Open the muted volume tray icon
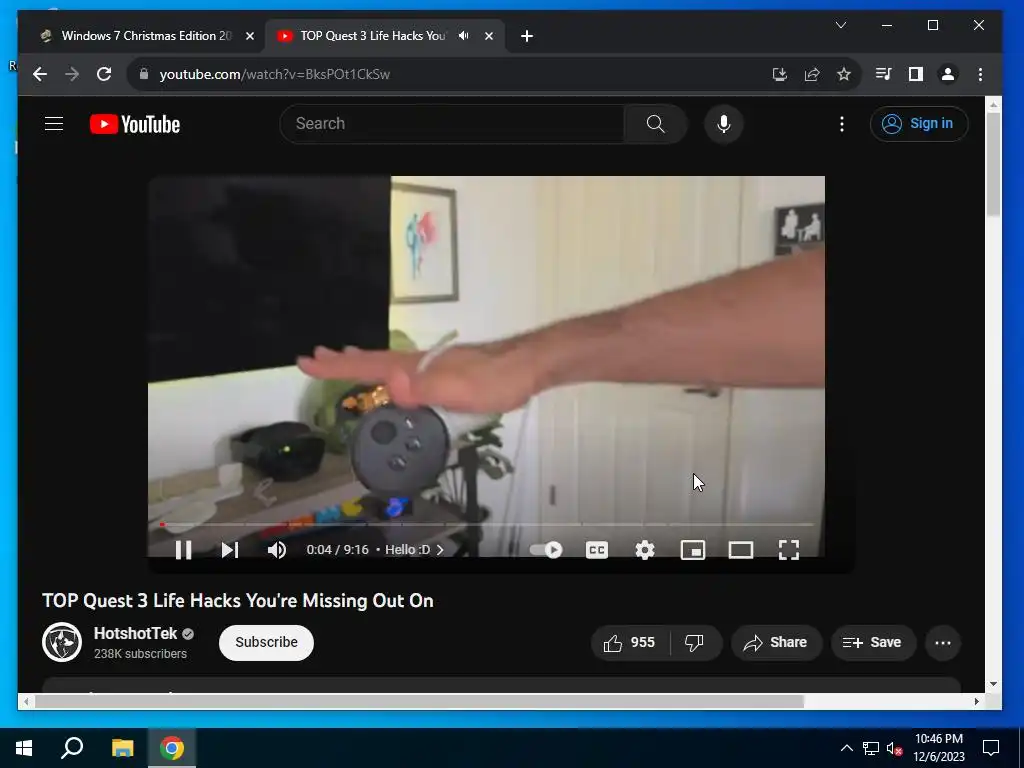The height and width of the screenshot is (768, 1024). pyautogui.click(x=895, y=748)
